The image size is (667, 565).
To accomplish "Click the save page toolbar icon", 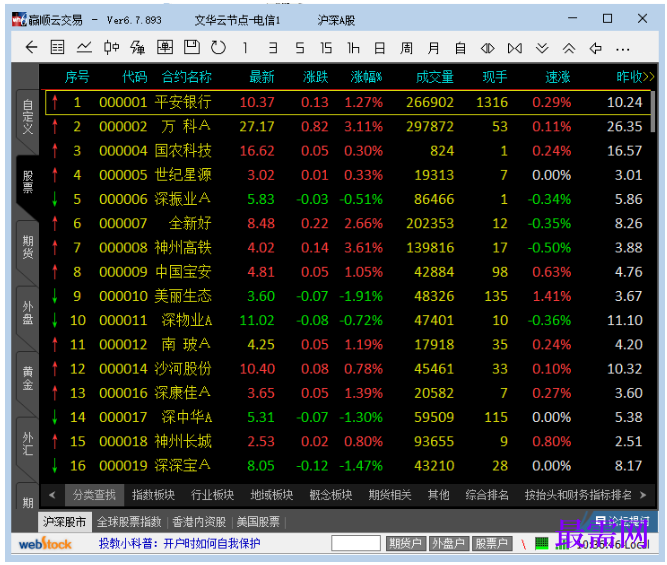I will click(x=192, y=48).
